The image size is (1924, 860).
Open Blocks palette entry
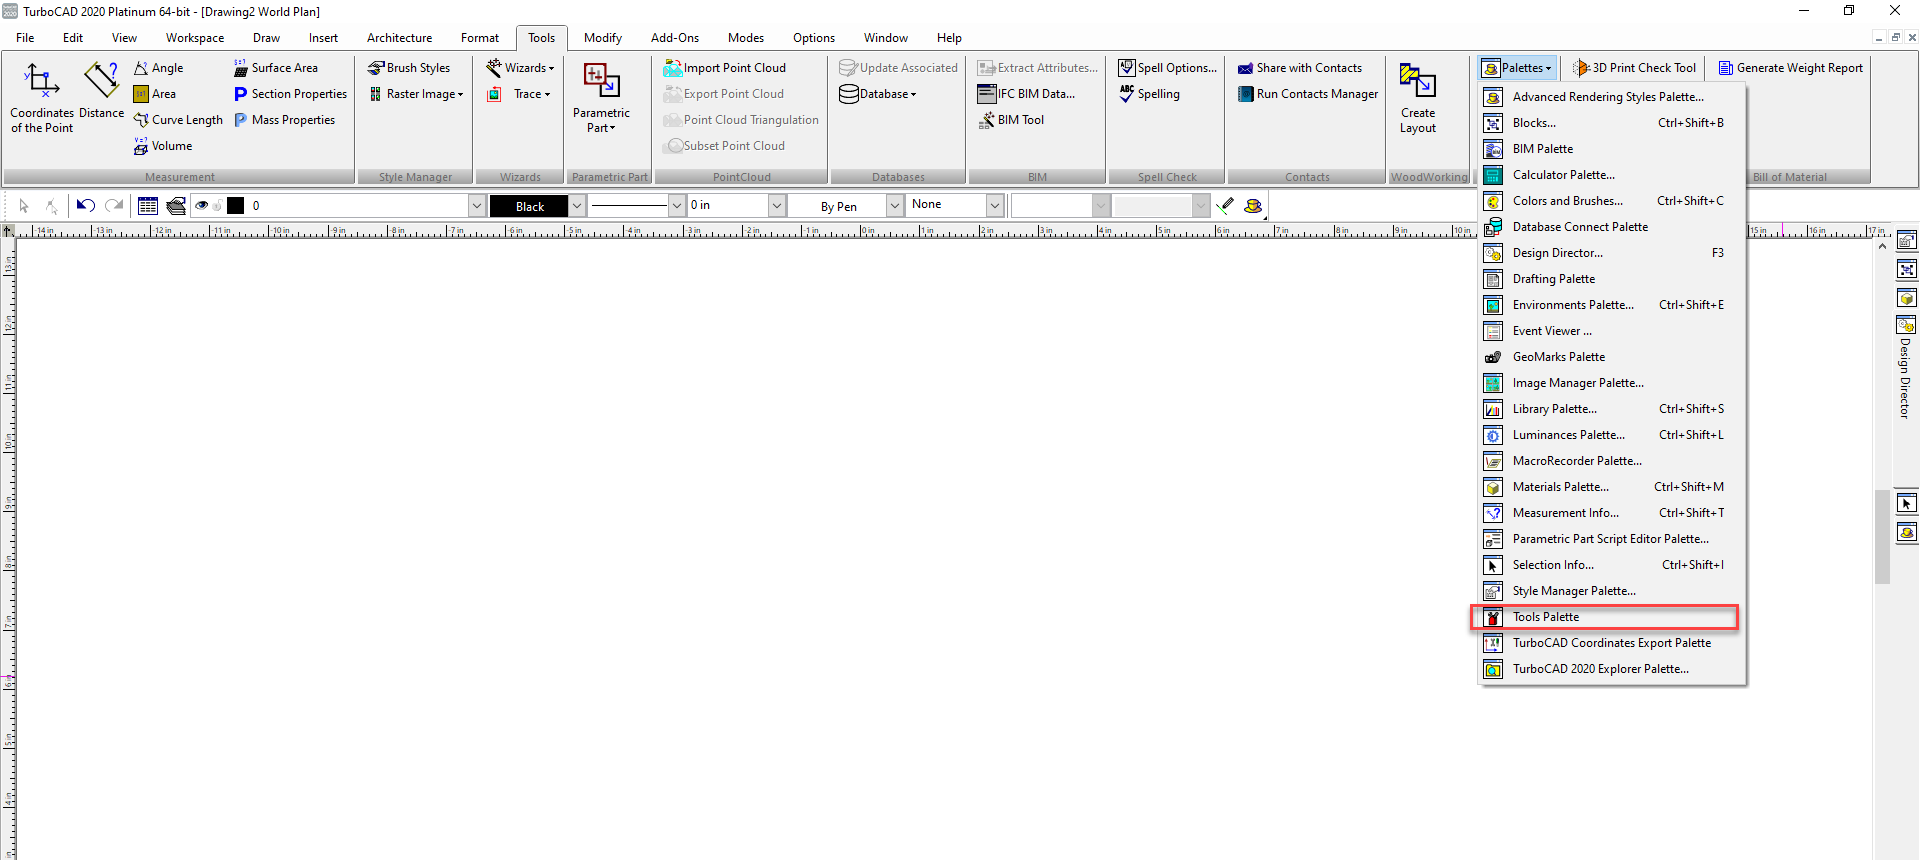pos(1612,123)
